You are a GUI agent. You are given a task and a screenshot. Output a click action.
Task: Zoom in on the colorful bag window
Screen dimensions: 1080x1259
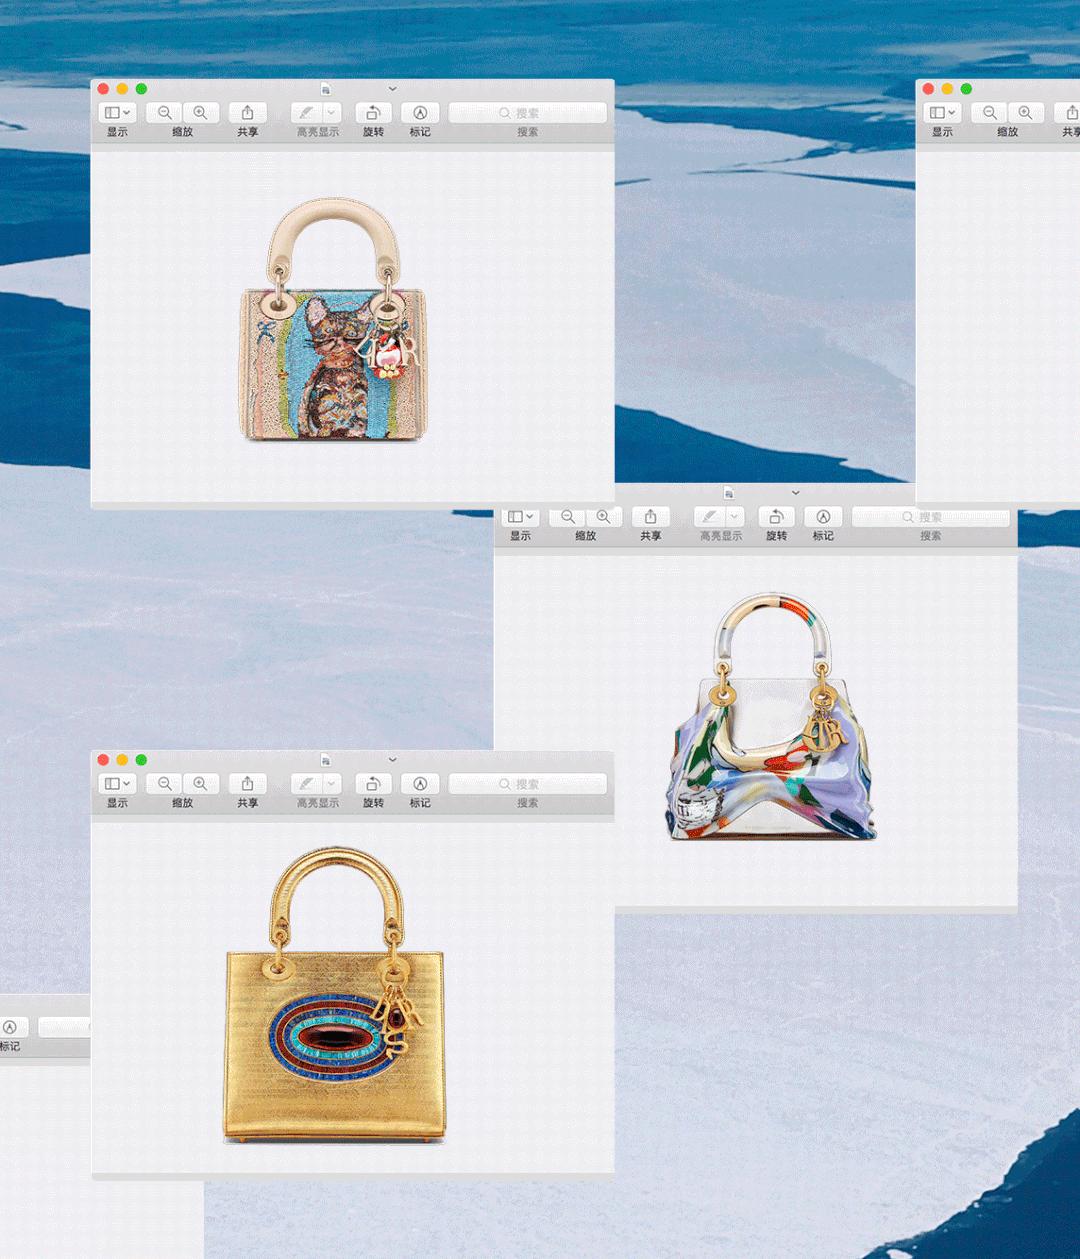[x=603, y=517]
